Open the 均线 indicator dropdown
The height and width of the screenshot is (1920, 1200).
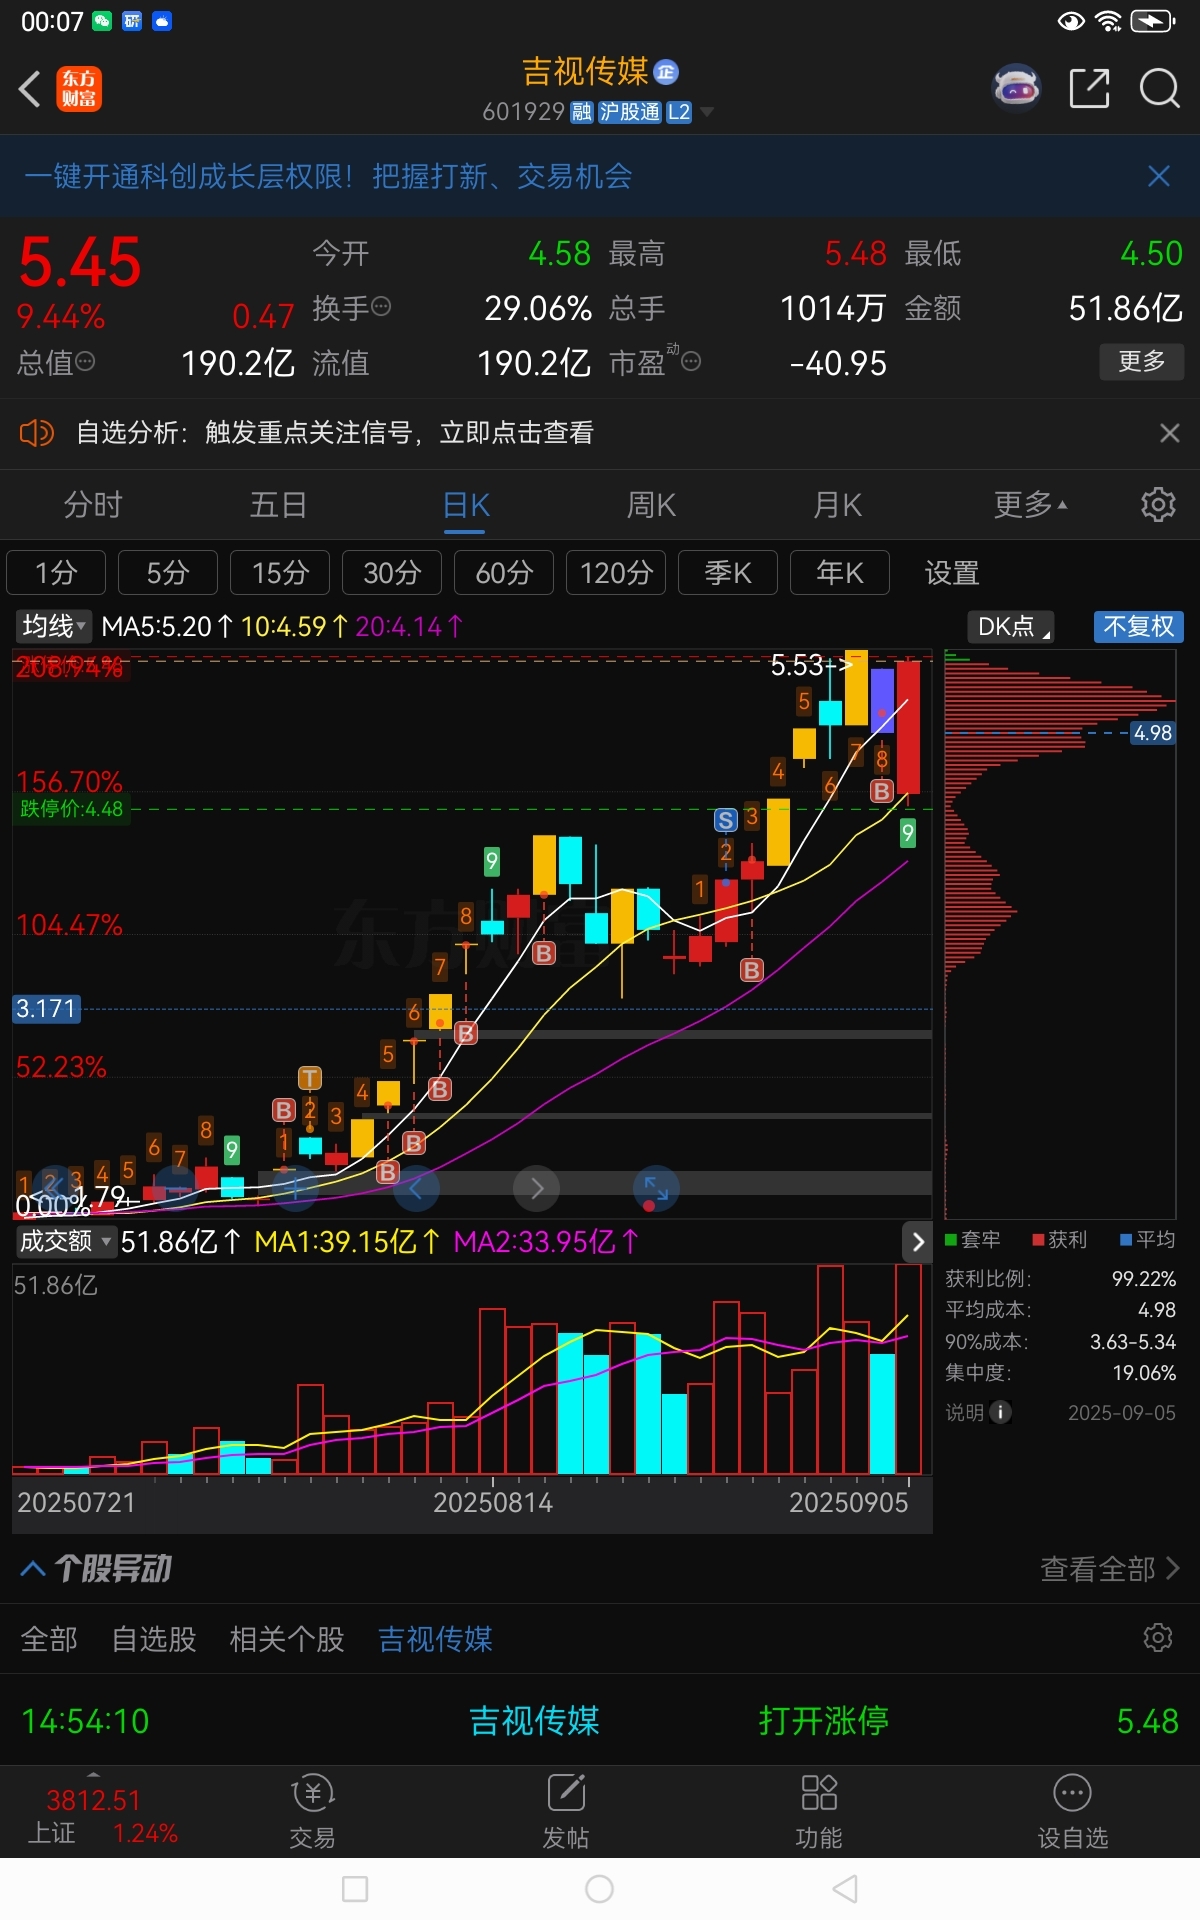pyautogui.click(x=54, y=627)
